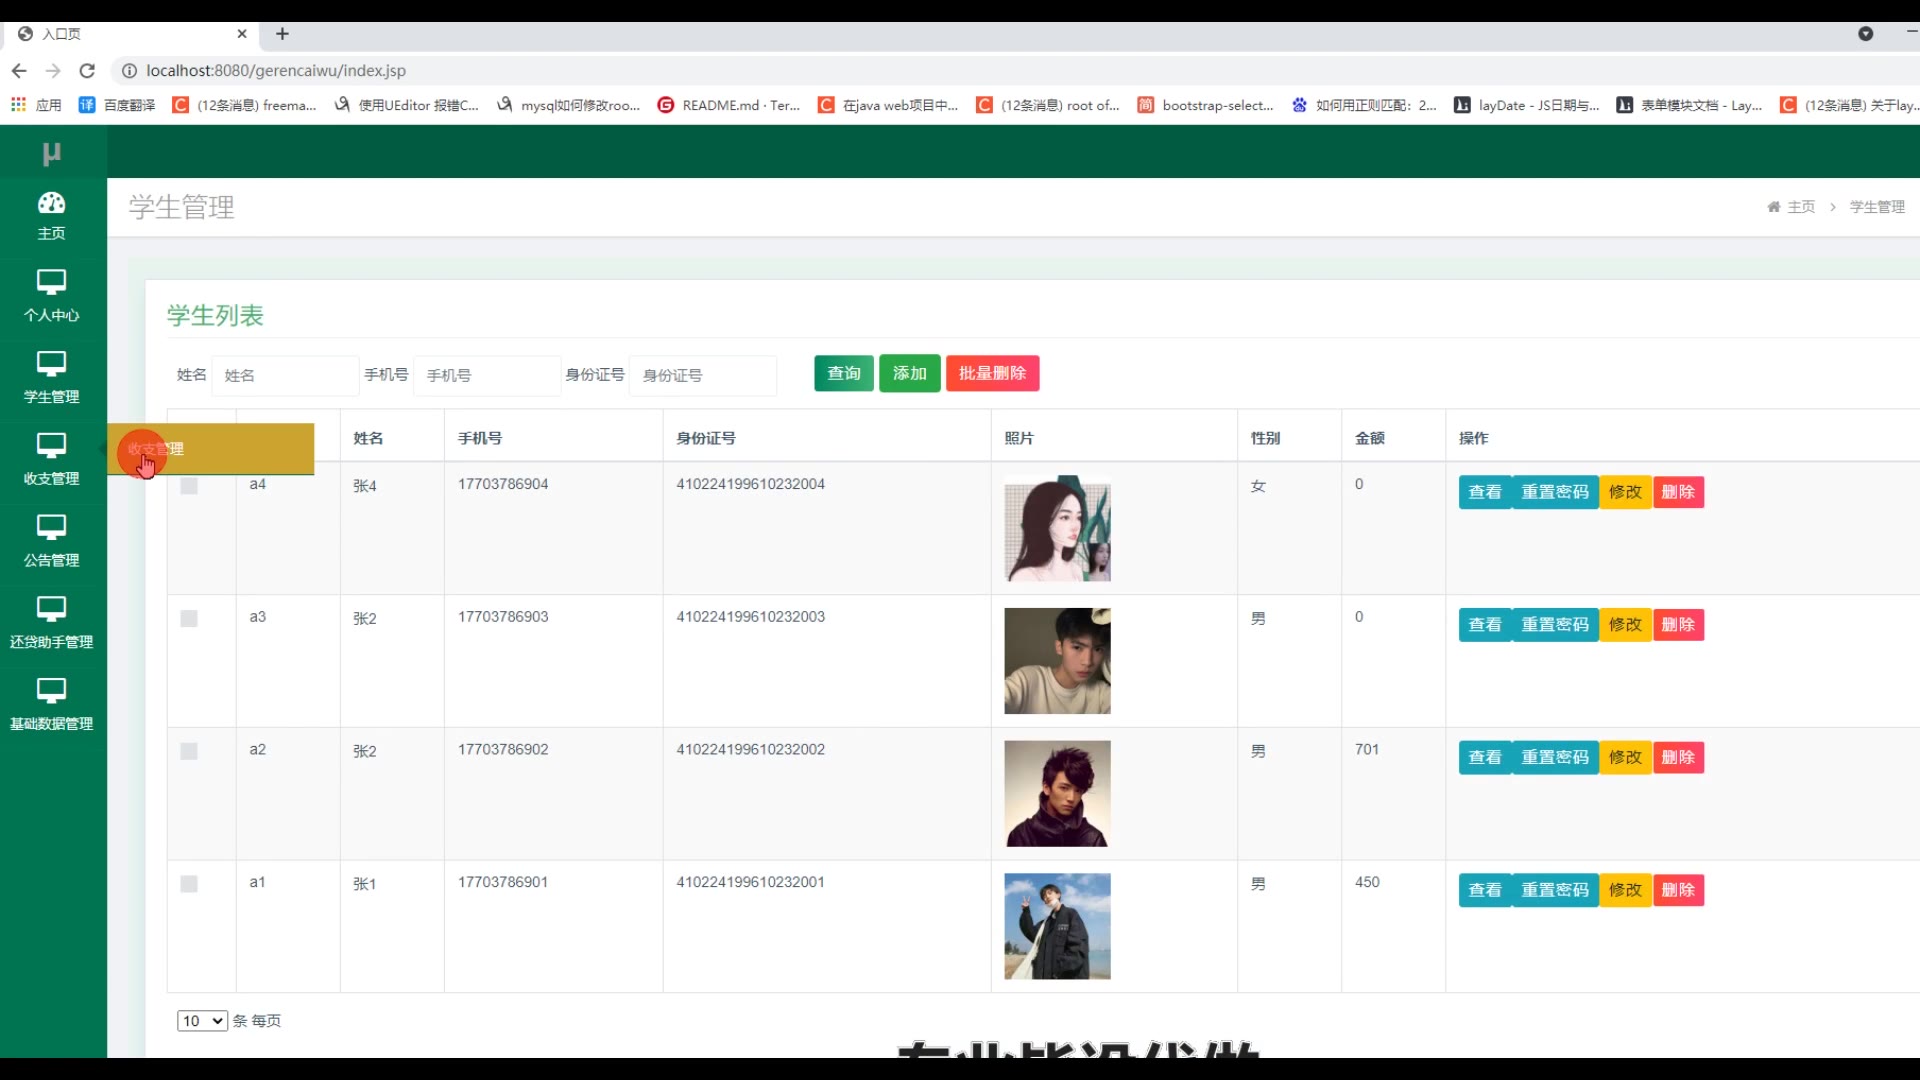Click 还贷助手管理 sidebar icon
Image resolution: width=1920 pixels, height=1080 pixels.
pyautogui.click(x=51, y=610)
